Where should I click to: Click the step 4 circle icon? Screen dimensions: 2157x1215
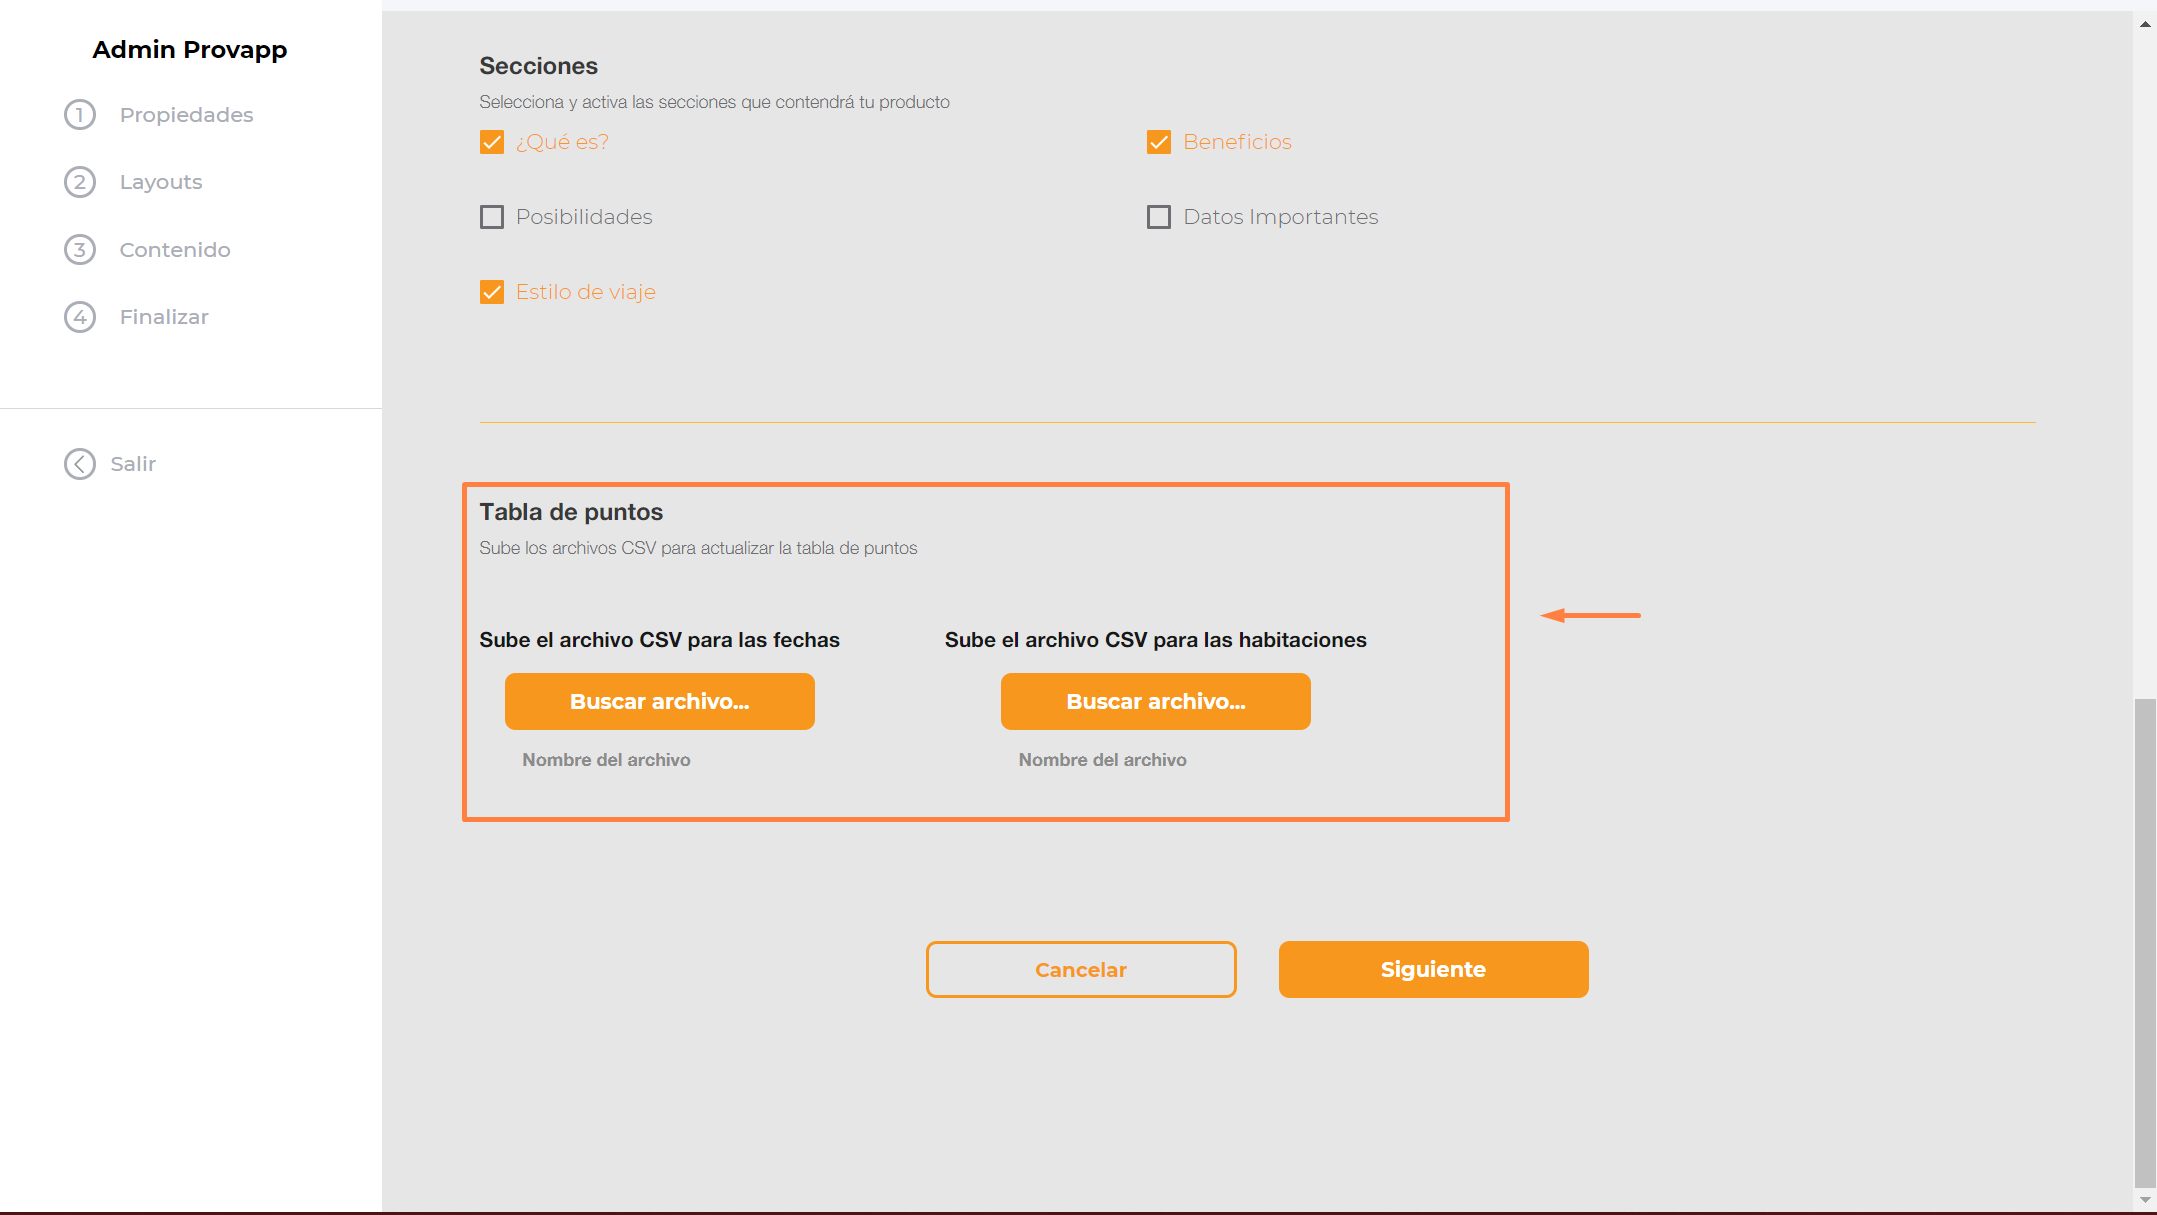point(80,317)
